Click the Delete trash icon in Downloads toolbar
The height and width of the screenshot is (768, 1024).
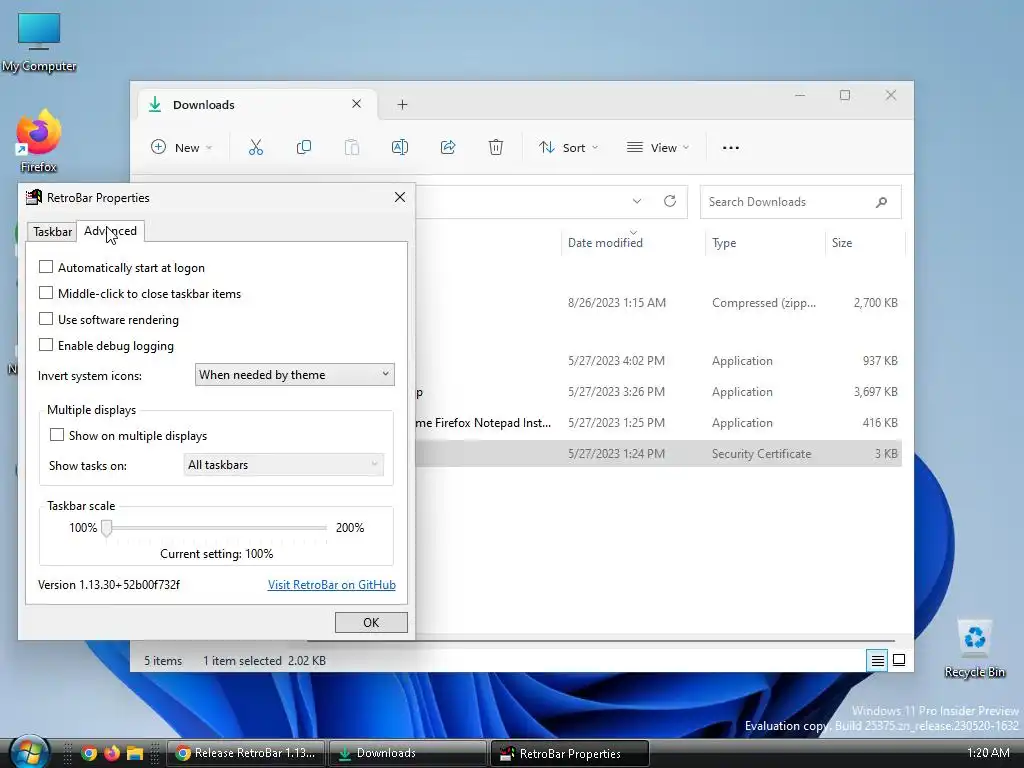click(496, 148)
